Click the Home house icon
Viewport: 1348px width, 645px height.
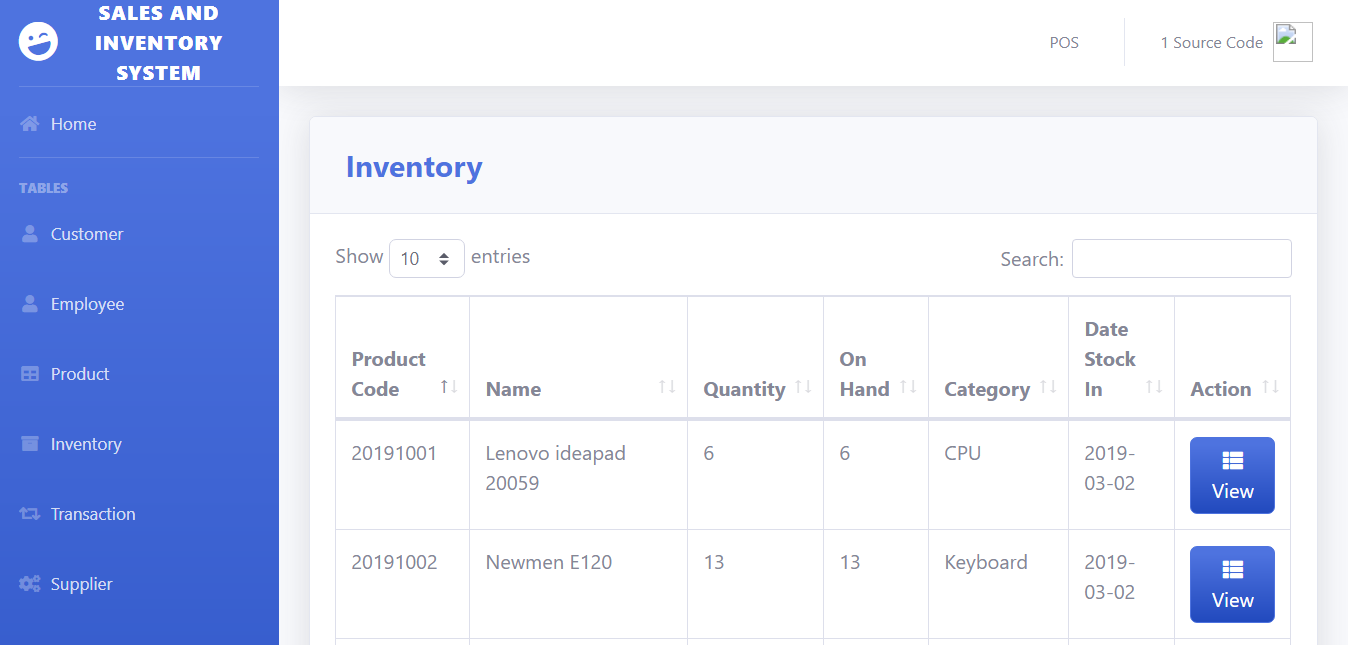click(30, 124)
